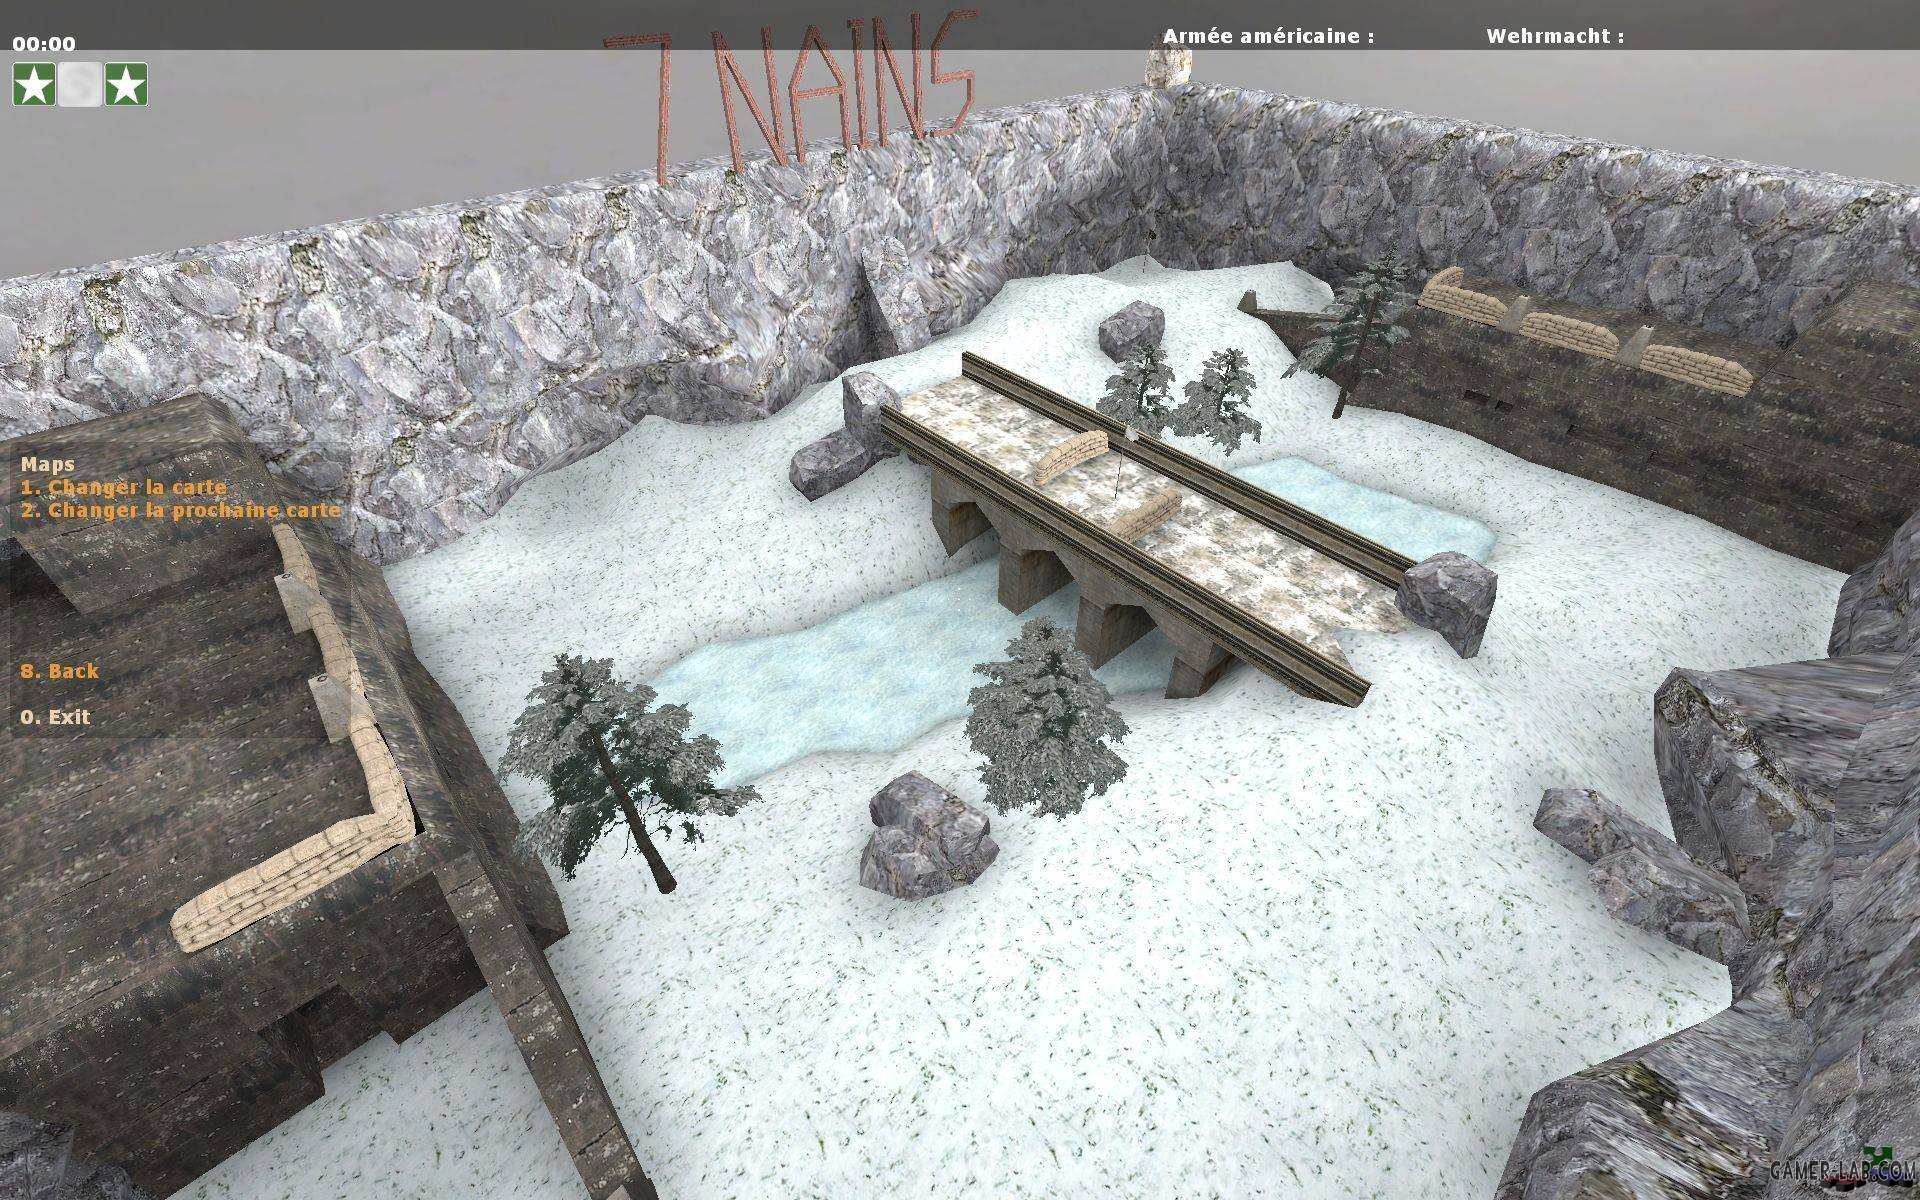Screen dimensions: 1920x1200
Task: Click the right green star capture flag icon
Action: click(126, 84)
